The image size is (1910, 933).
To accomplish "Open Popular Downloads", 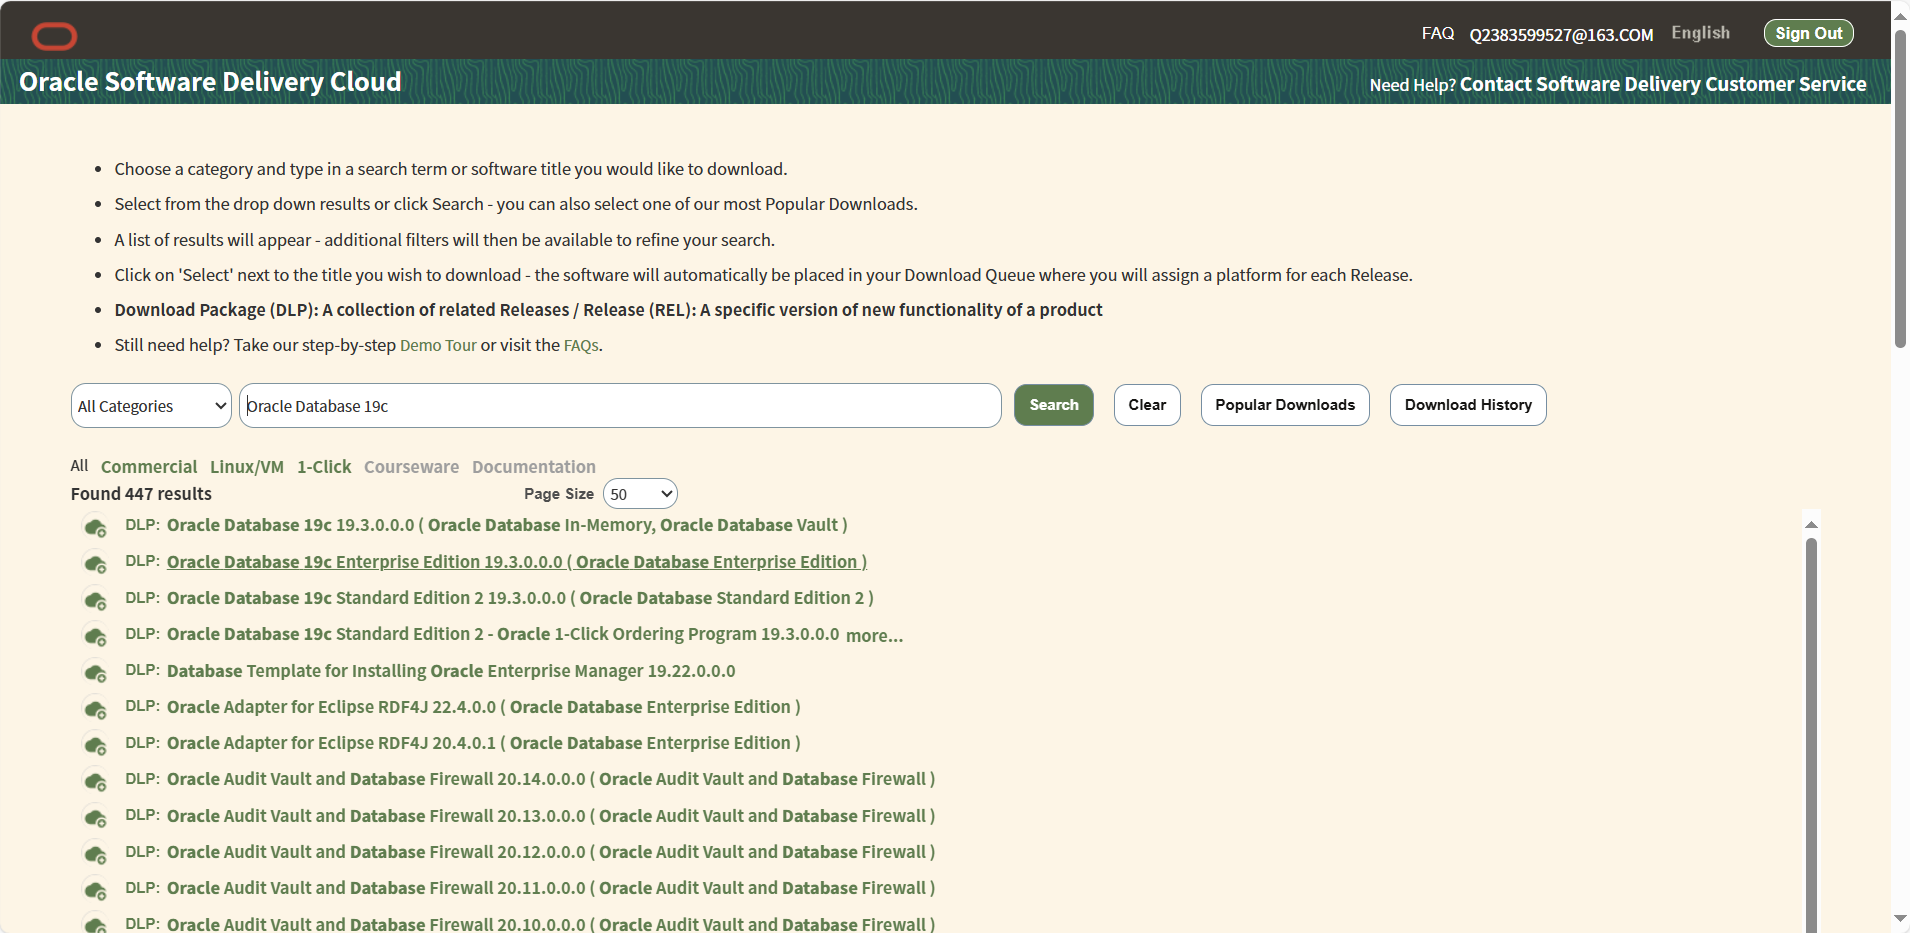I will click(x=1285, y=405).
